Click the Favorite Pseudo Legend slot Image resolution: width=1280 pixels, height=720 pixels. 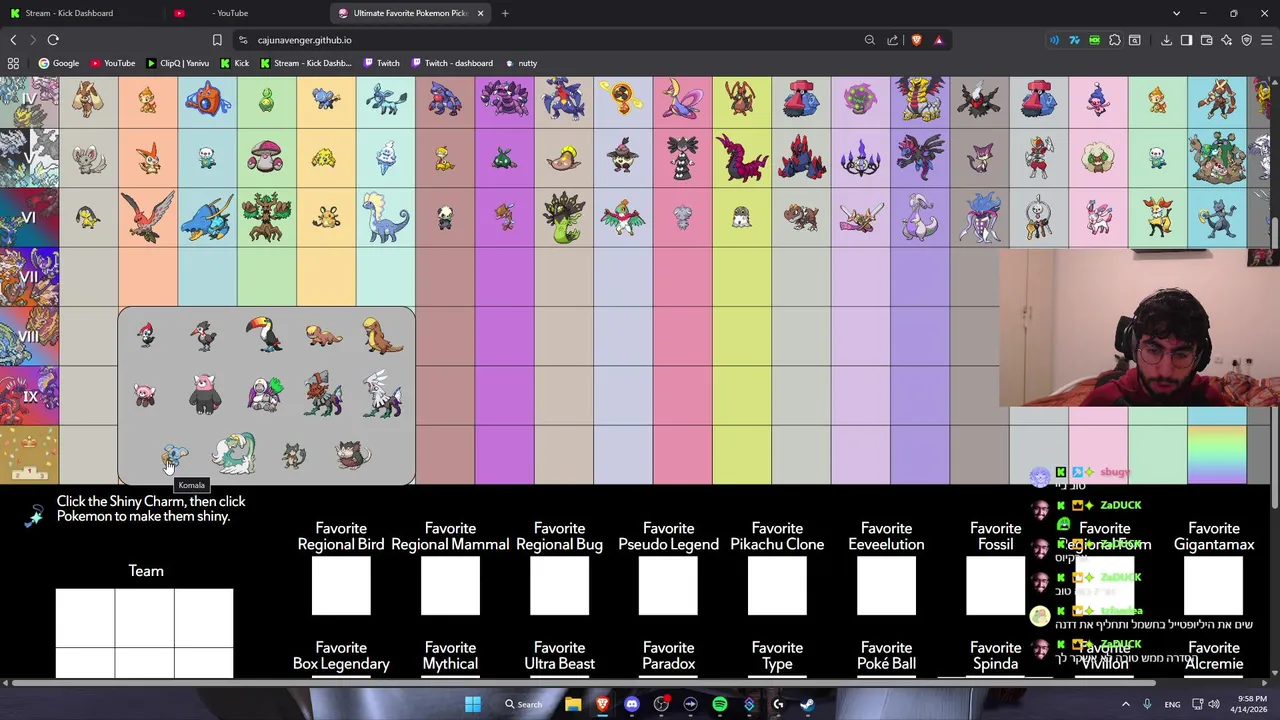coord(668,586)
